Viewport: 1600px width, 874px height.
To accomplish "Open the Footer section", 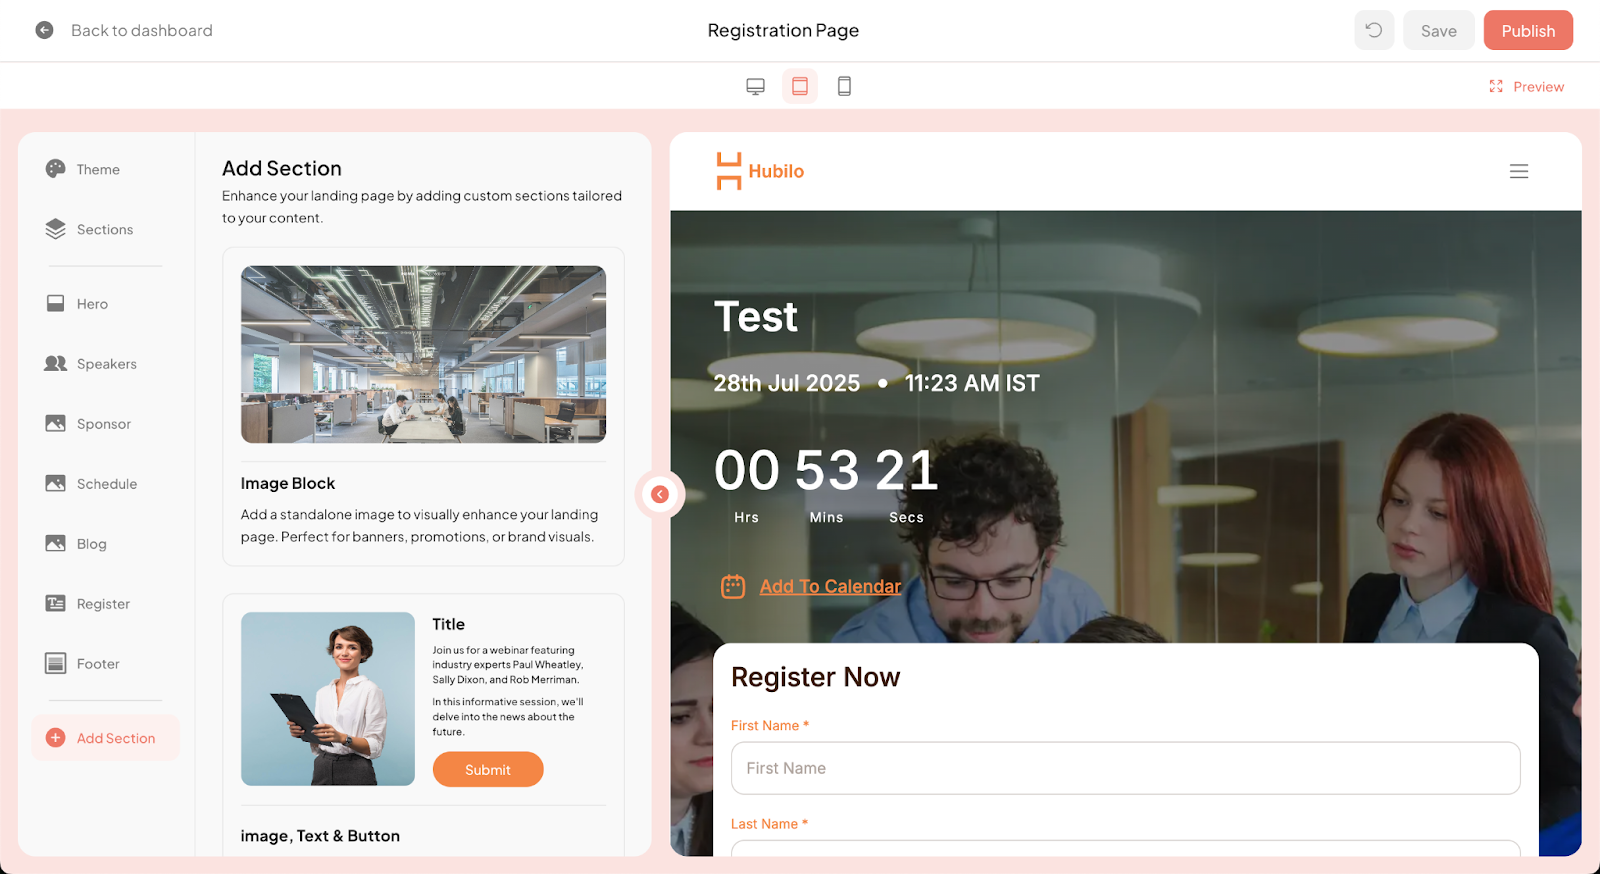I will 97,663.
